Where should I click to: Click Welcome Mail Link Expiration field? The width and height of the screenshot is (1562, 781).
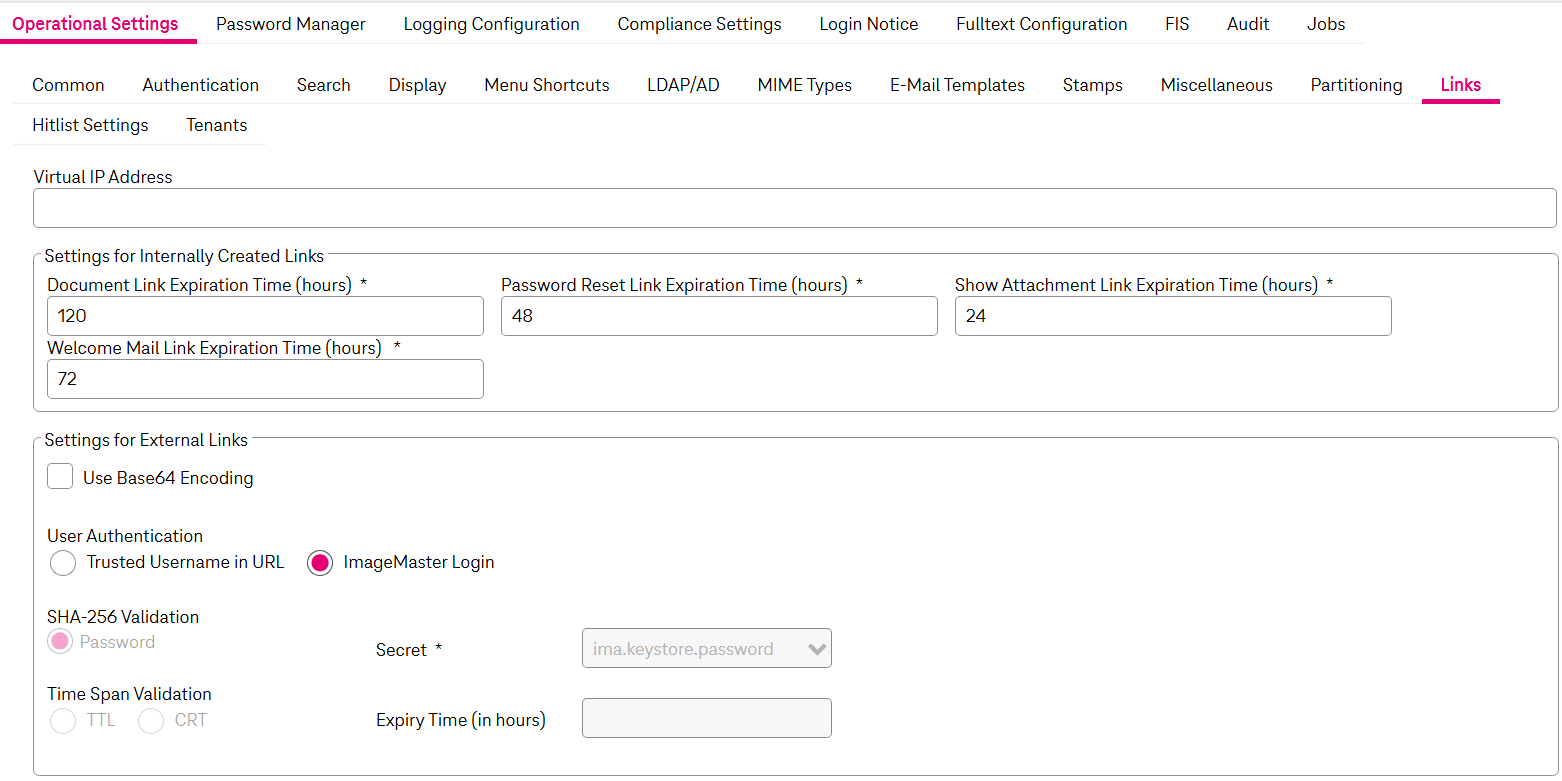tap(265, 379)
